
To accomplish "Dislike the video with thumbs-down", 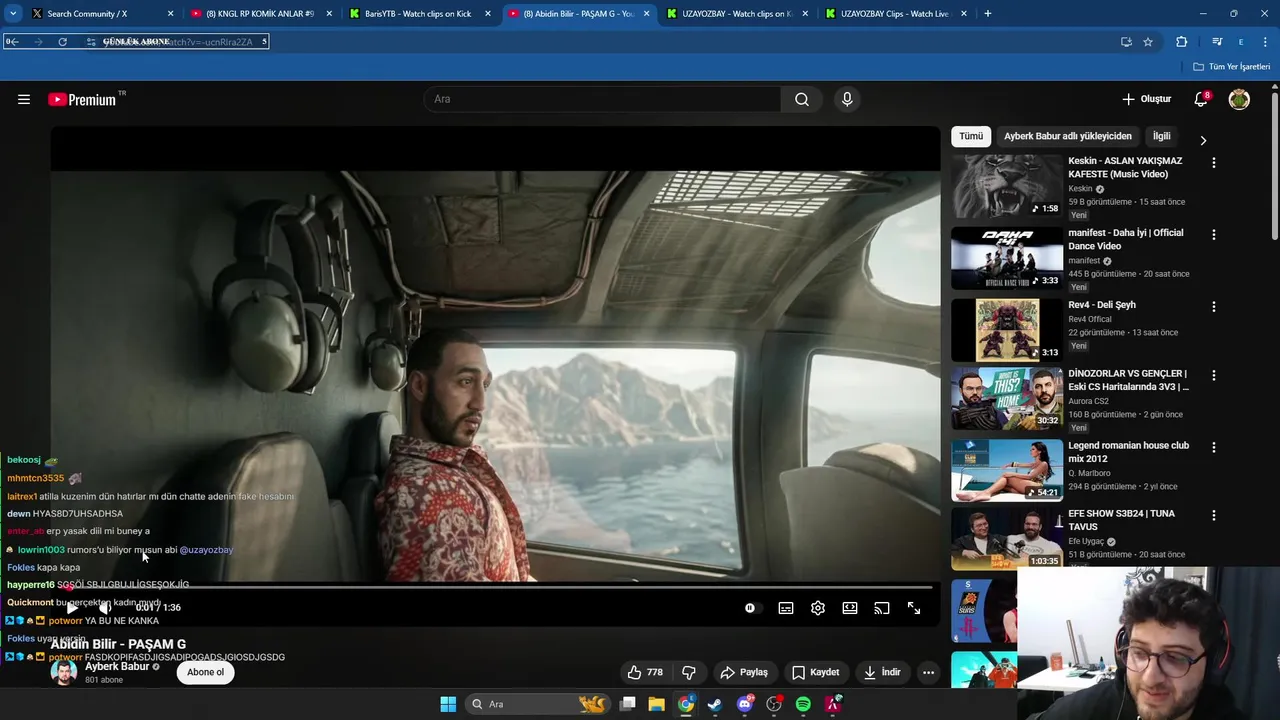I will click(689, 672).
